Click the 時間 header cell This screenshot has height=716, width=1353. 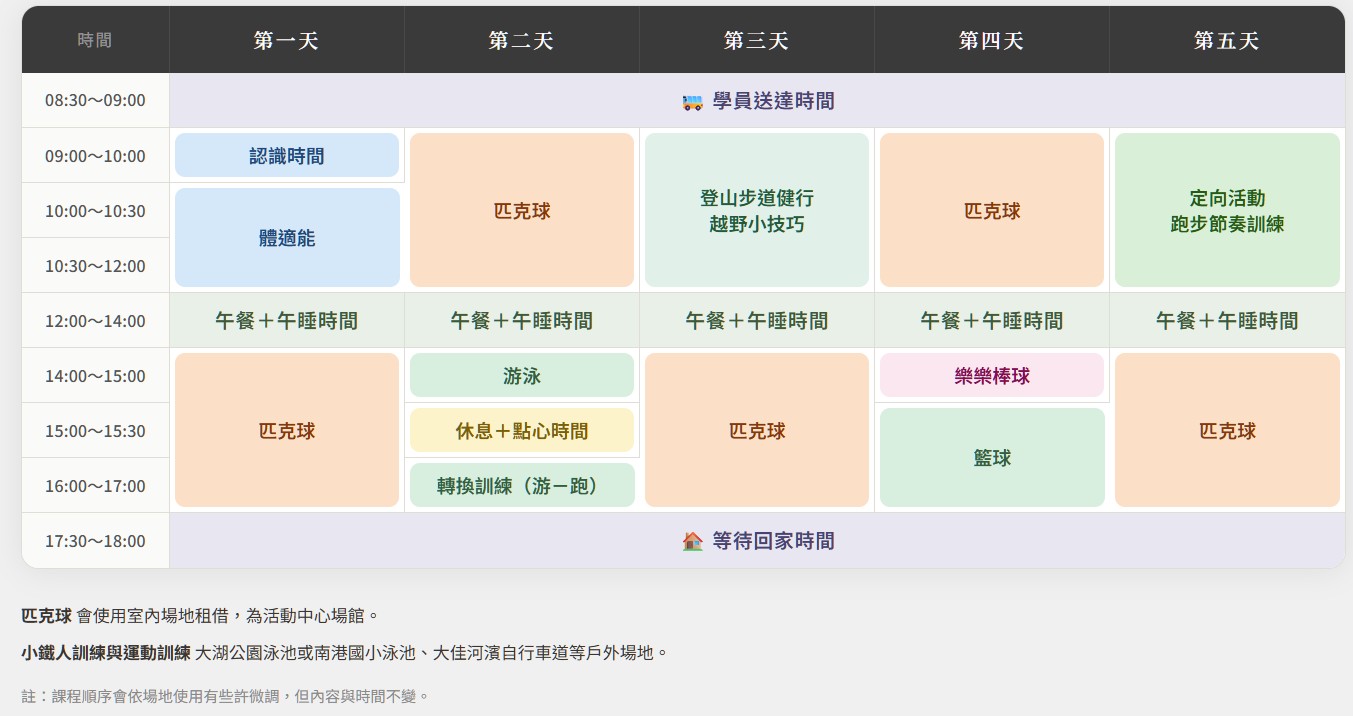pos(95,41)
